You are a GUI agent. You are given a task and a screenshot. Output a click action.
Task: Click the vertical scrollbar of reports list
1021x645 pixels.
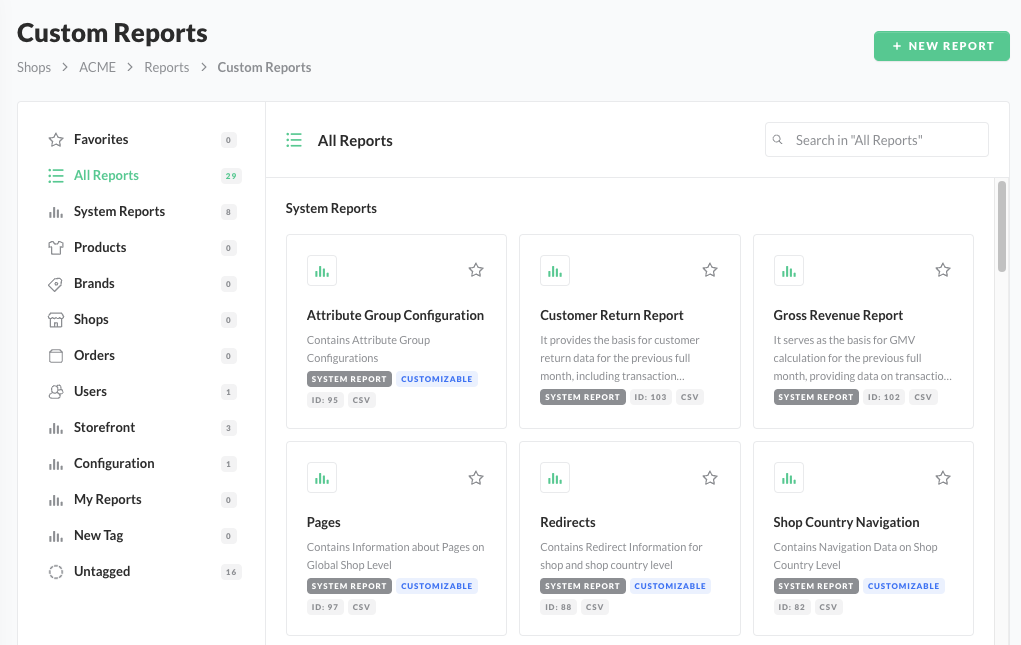(x=1002, y=225)
